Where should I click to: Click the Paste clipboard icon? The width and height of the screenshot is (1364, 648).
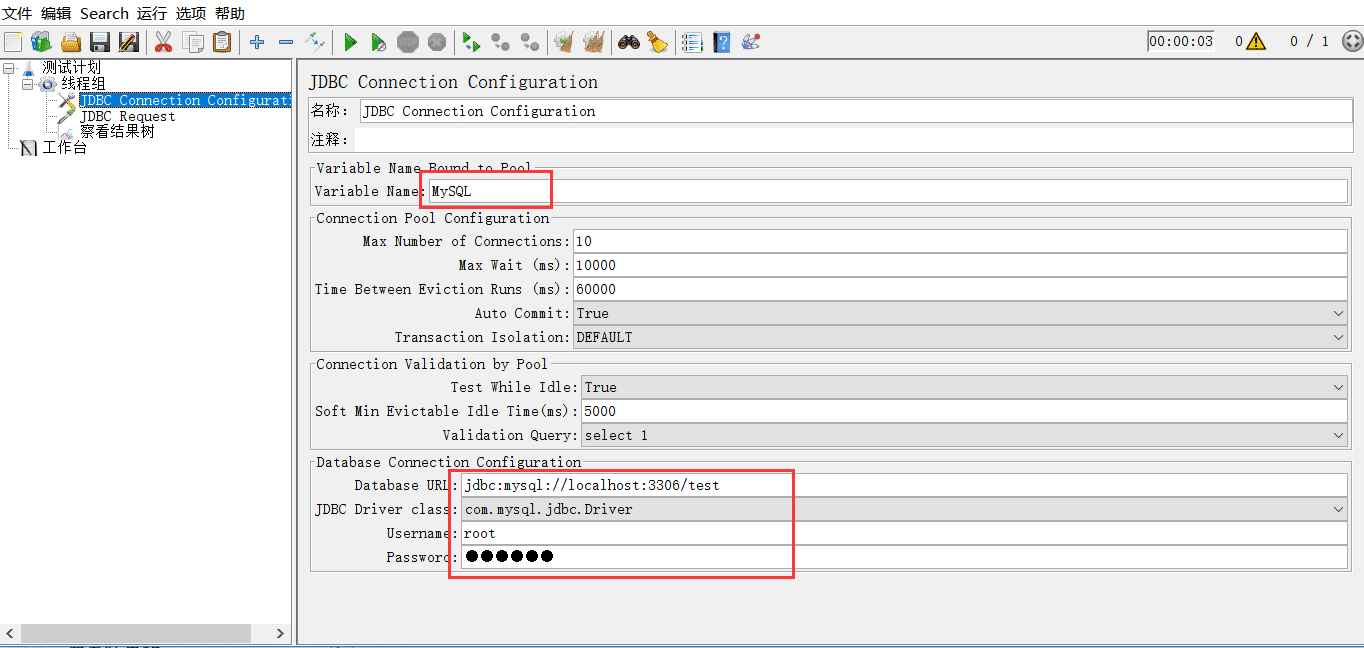(x=222, y=42)
